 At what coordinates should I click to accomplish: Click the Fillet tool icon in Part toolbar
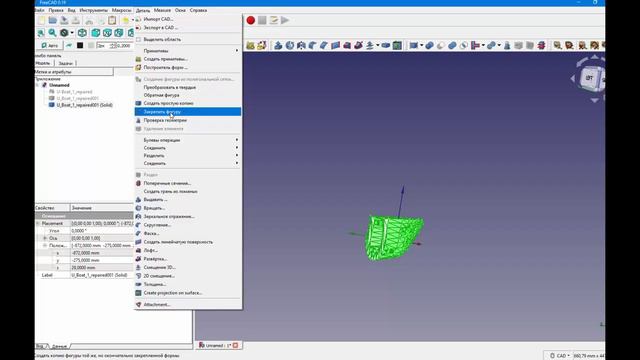click(x=313, y=45)
